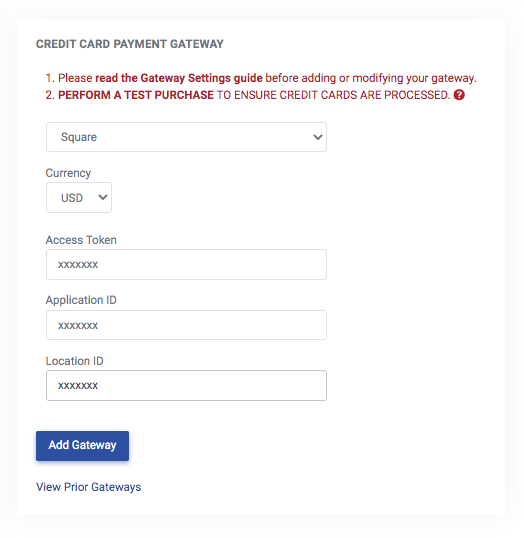The width and height of the screenshot is (524, 538).
Task: Click the Access Token field label
Action: click(x=81, y=240)
